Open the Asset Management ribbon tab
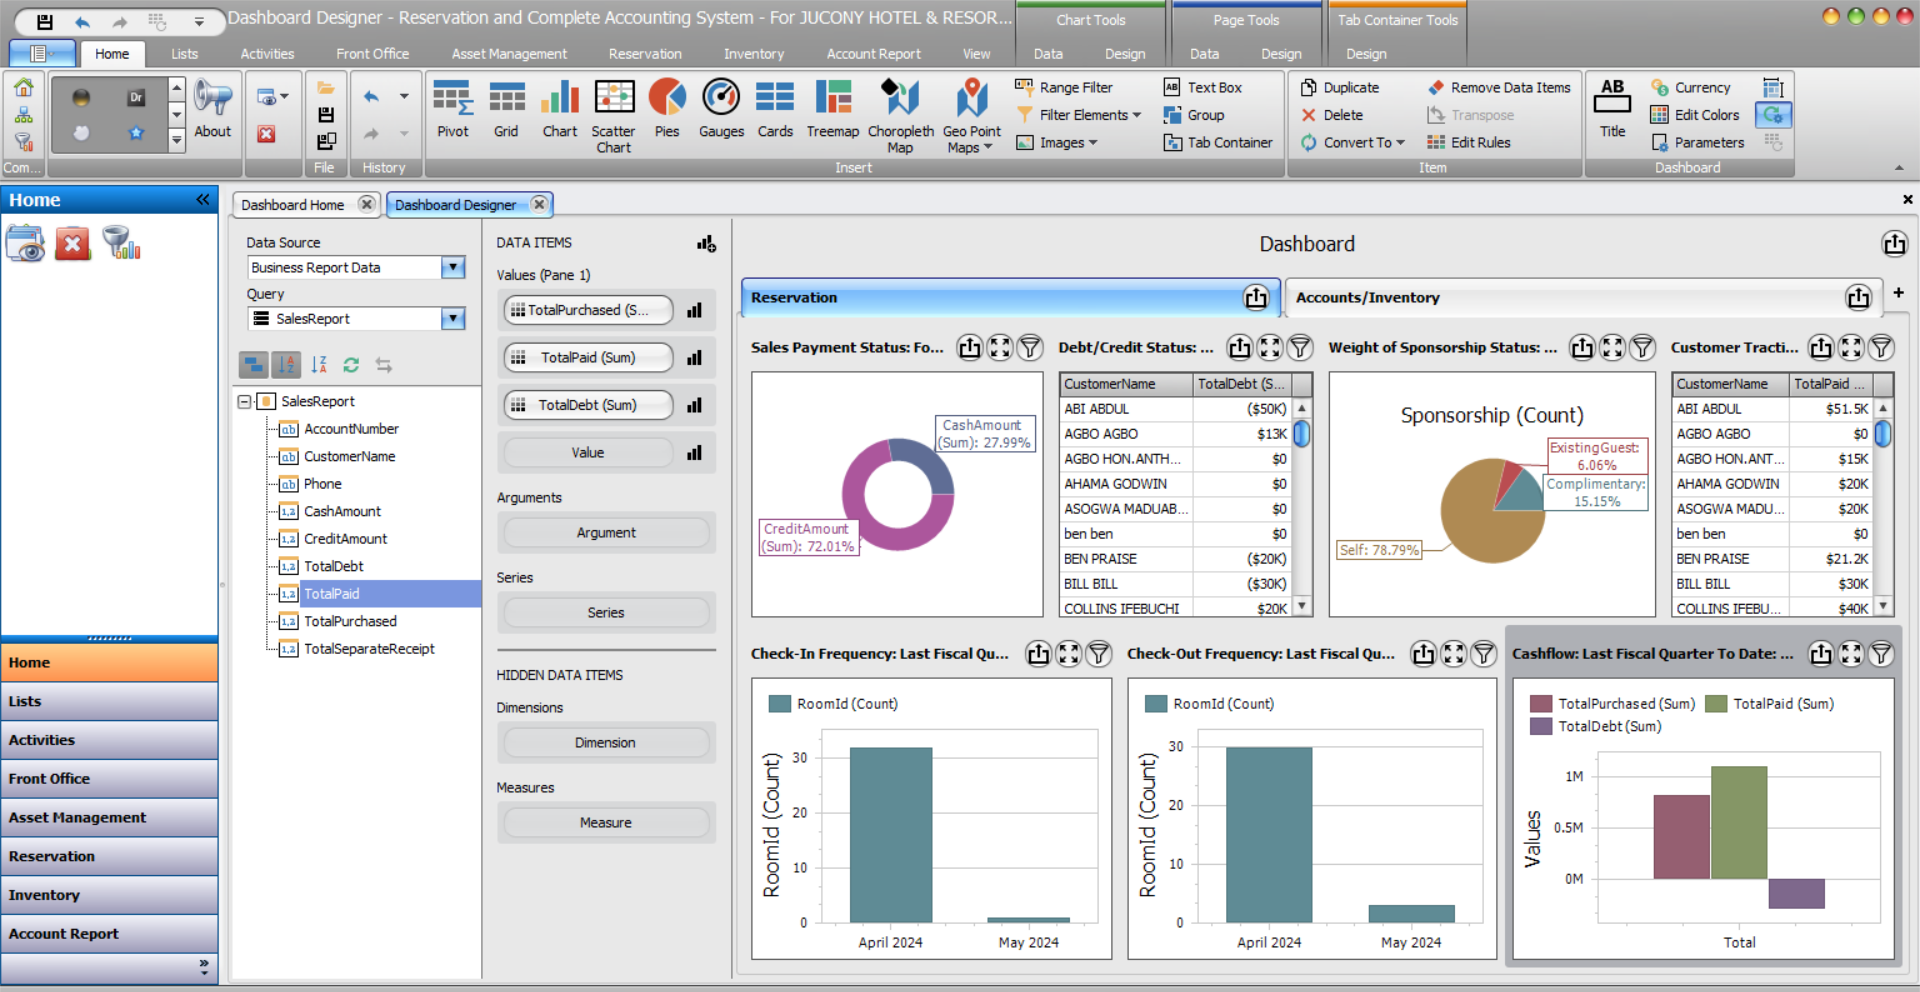The height and width of the screenshot is (992, 1920). [509, 54]
